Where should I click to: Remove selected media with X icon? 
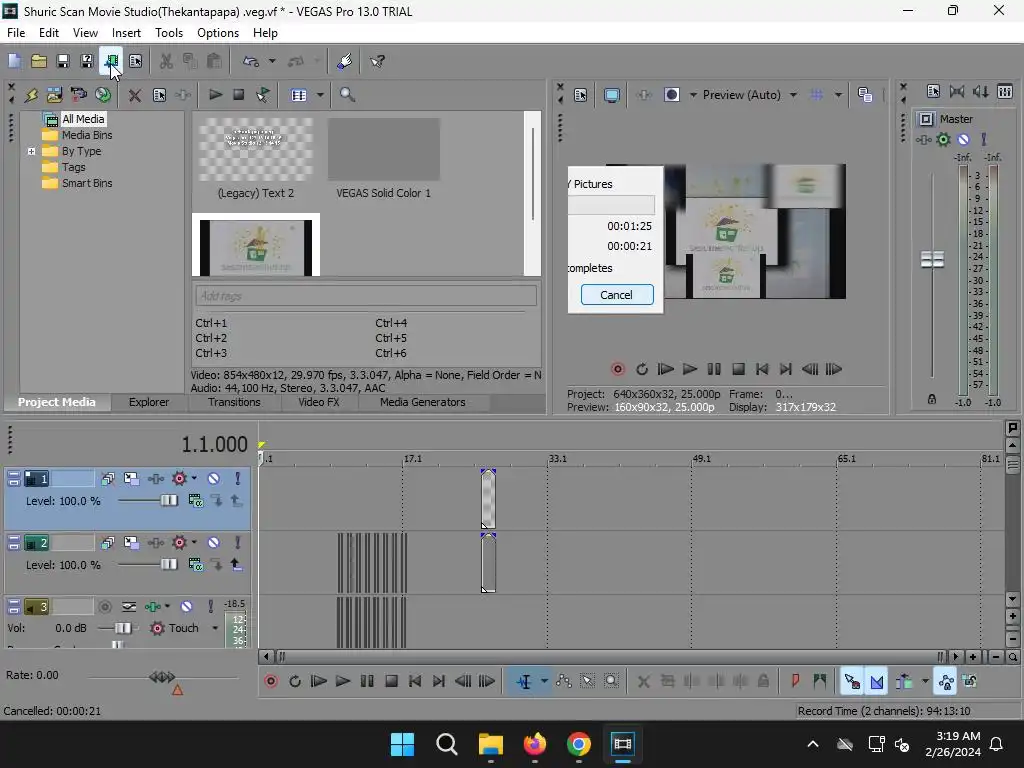pyautogui.click(x=135, y=95)
